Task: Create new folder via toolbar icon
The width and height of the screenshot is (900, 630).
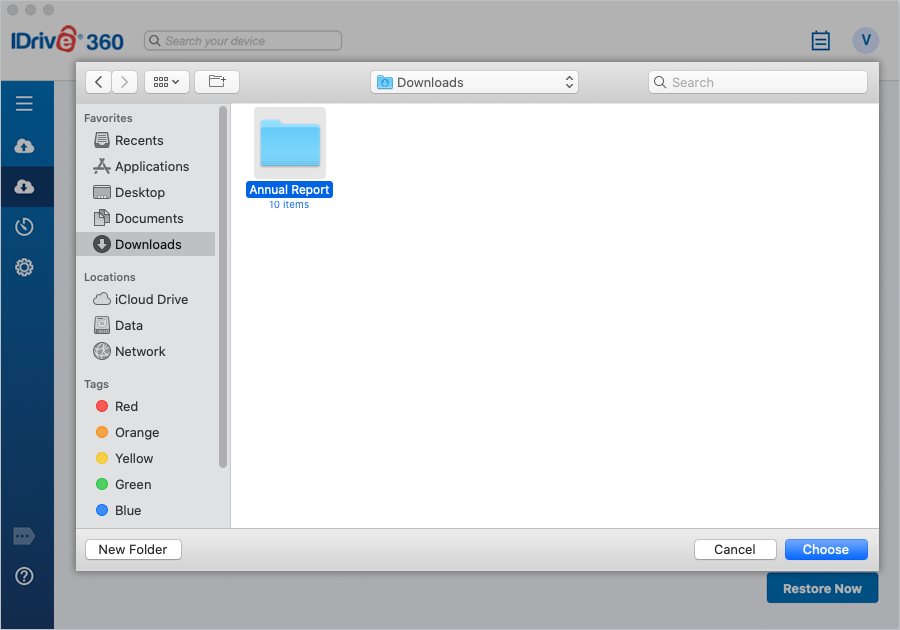Action: pyautogui.click(x=217, y=82)
